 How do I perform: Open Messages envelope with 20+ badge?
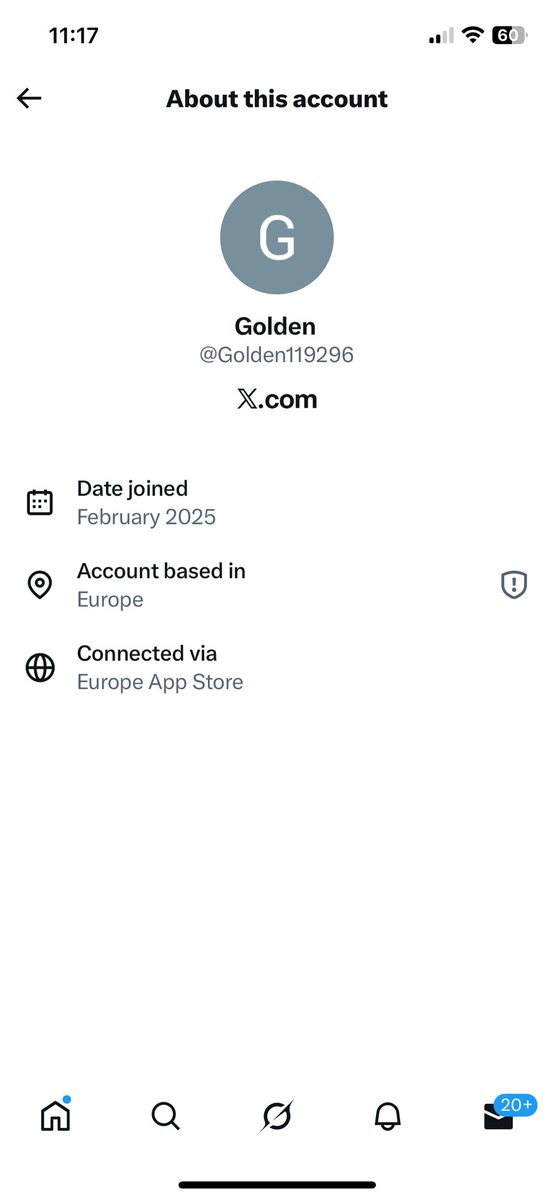pos(500,1115)
